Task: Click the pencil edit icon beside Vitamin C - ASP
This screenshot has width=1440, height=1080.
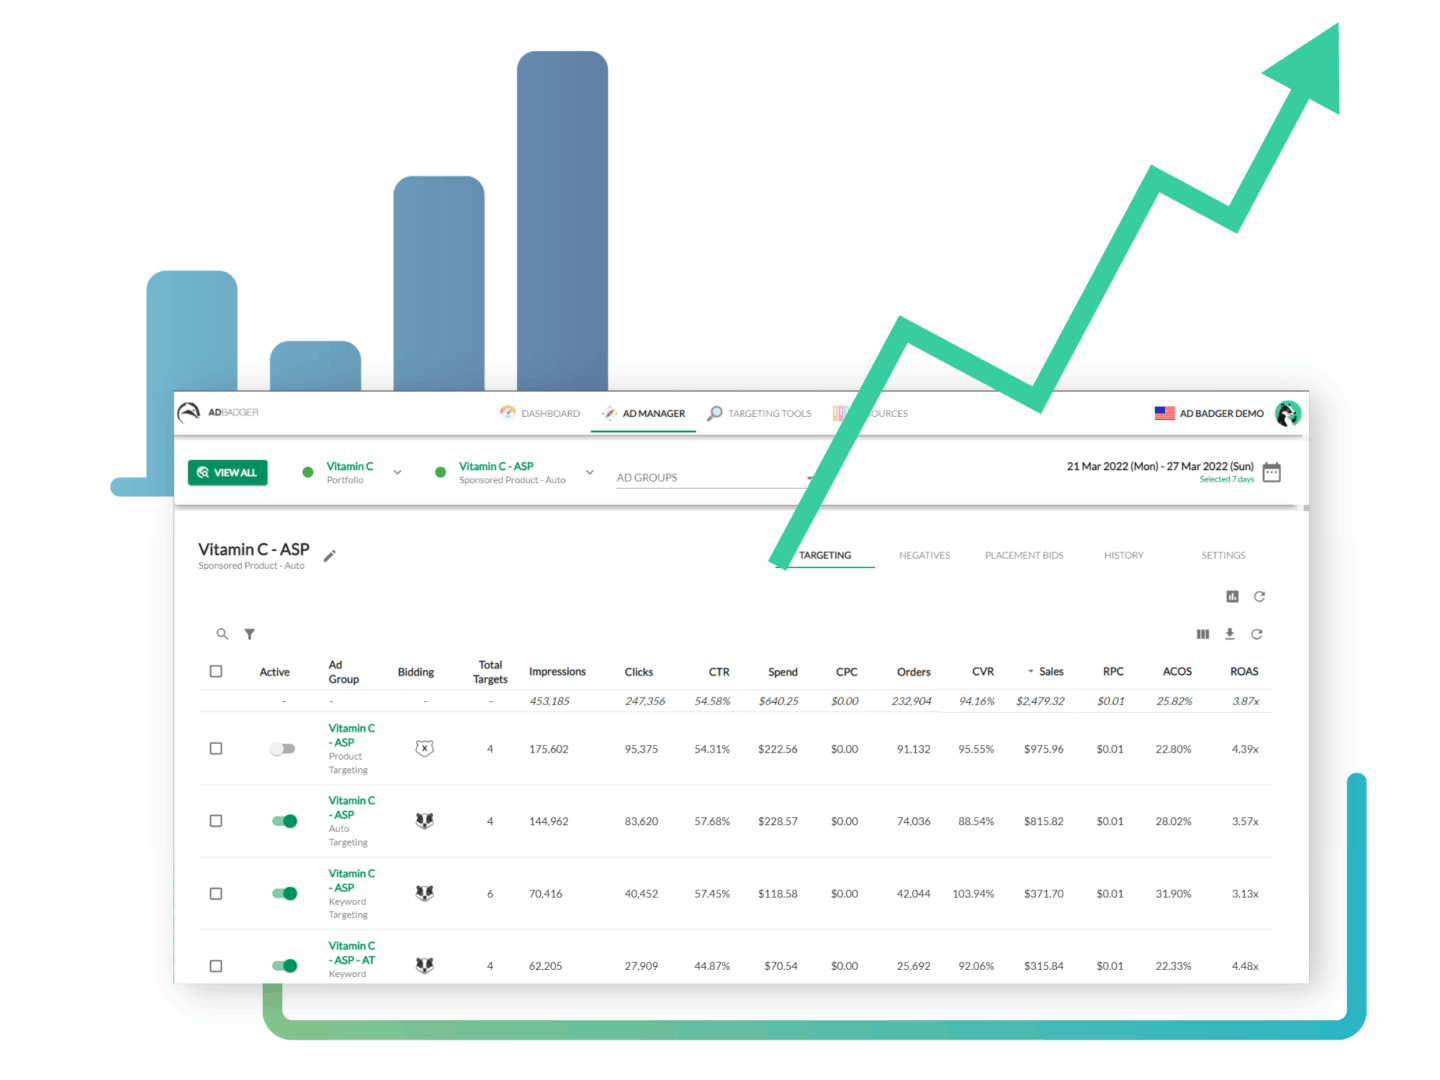Action: coord(330,556)
